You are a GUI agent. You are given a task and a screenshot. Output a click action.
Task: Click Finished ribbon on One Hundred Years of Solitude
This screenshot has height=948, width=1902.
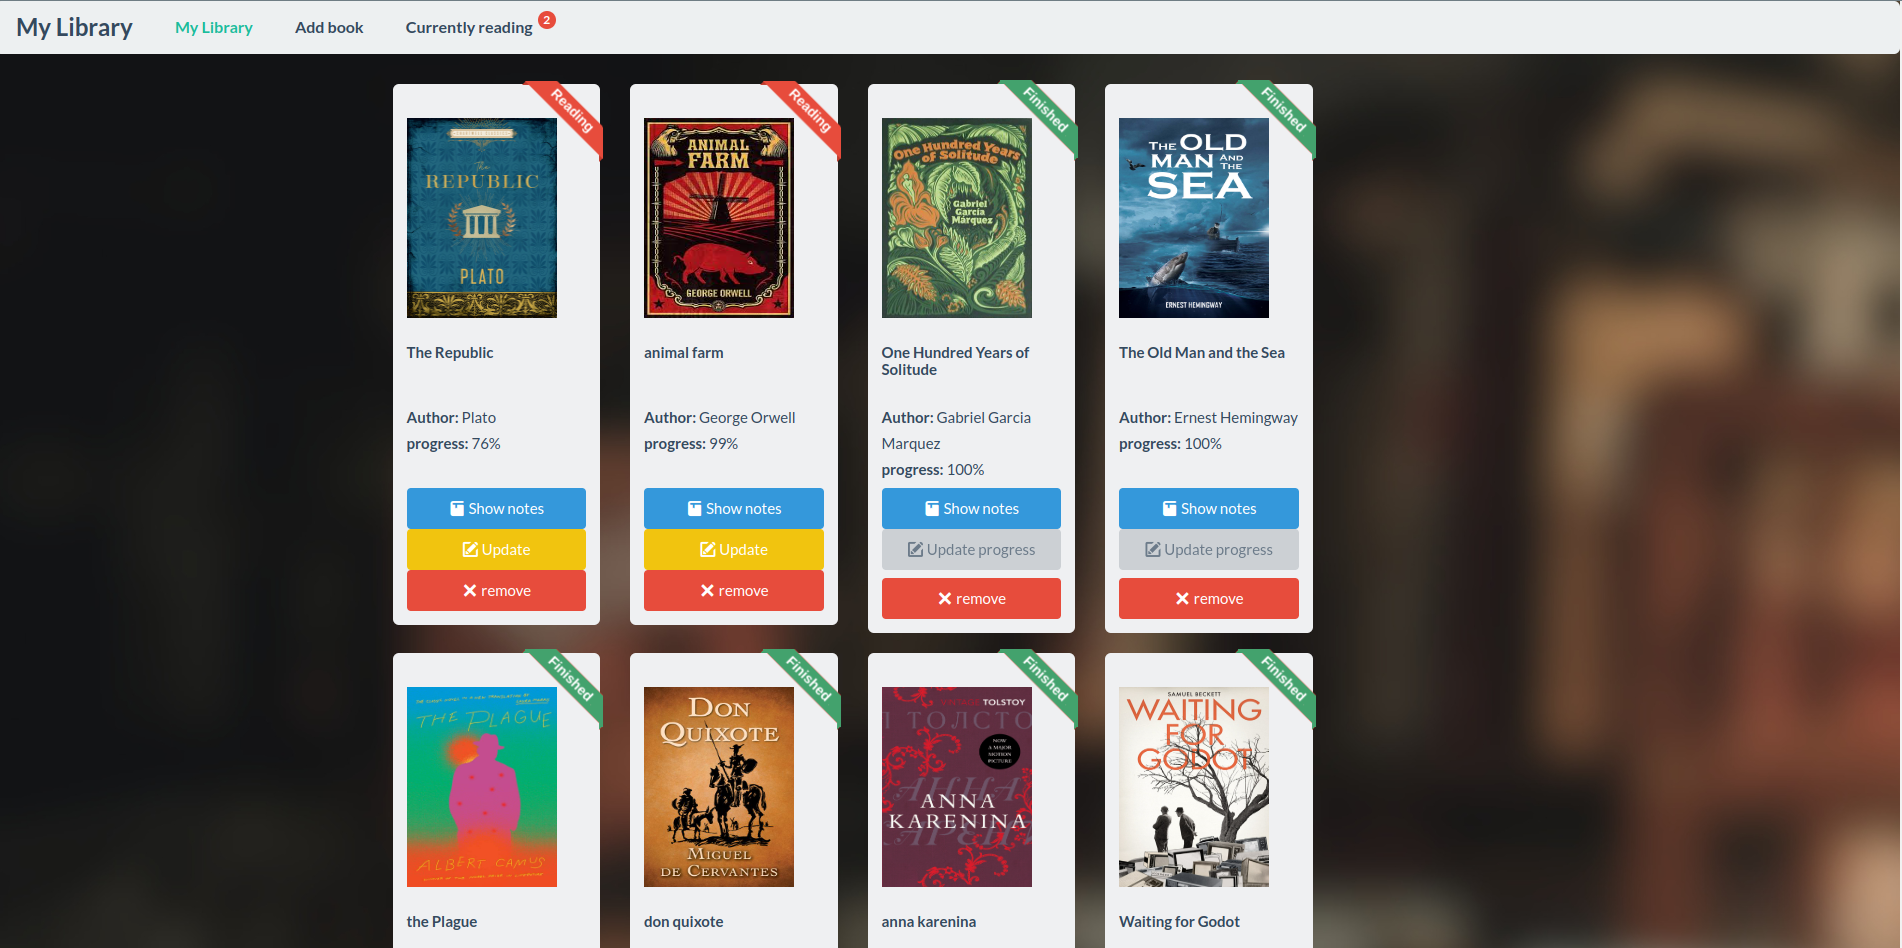1046,110
